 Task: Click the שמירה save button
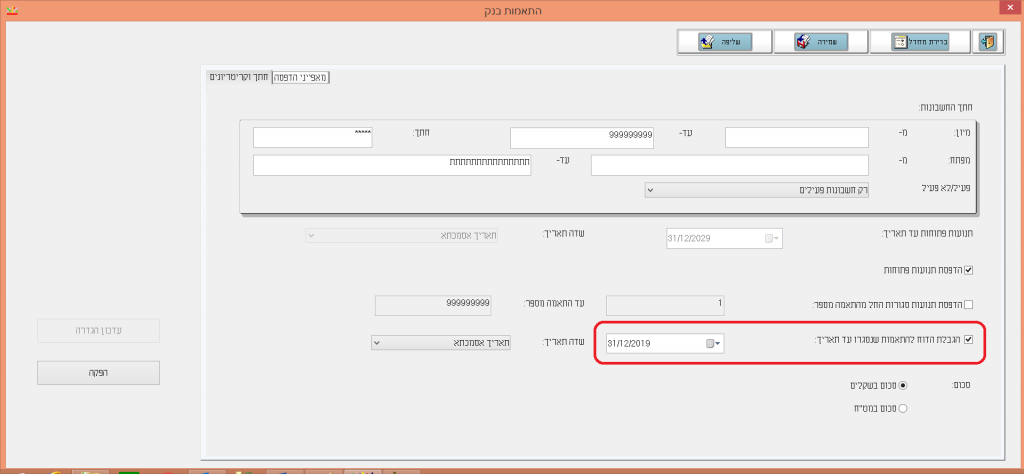(821, 42)
